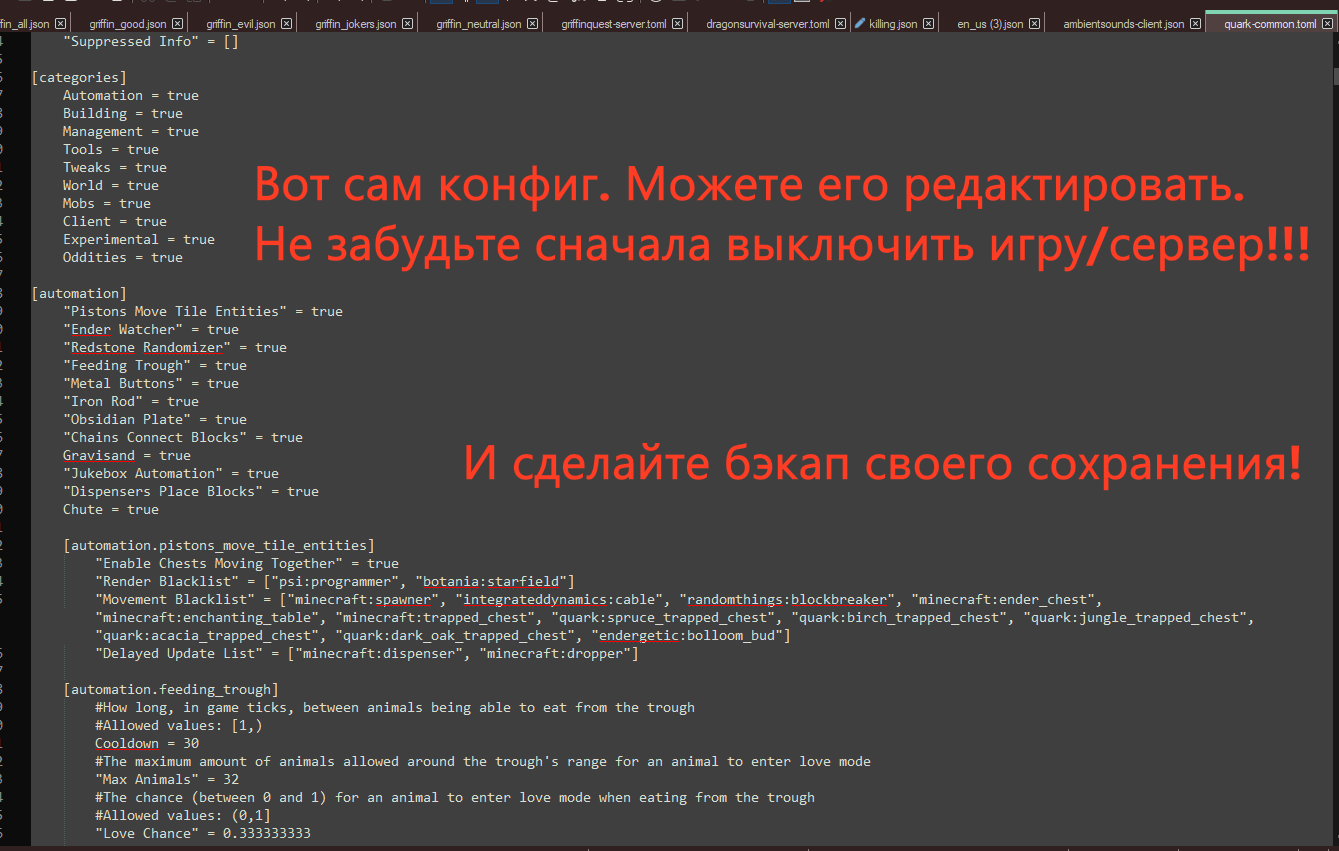Click the Chute = true line

click(110, 509)
